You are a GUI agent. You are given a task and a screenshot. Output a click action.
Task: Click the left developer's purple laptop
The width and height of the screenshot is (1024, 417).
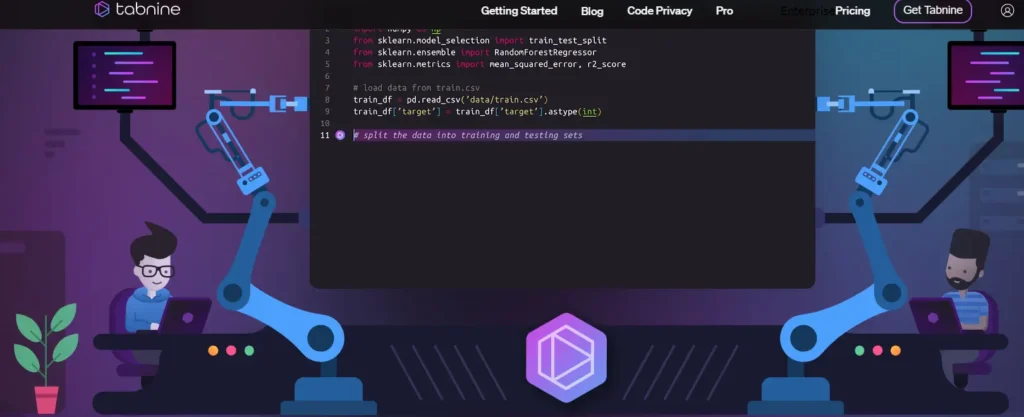coord(185,317)
